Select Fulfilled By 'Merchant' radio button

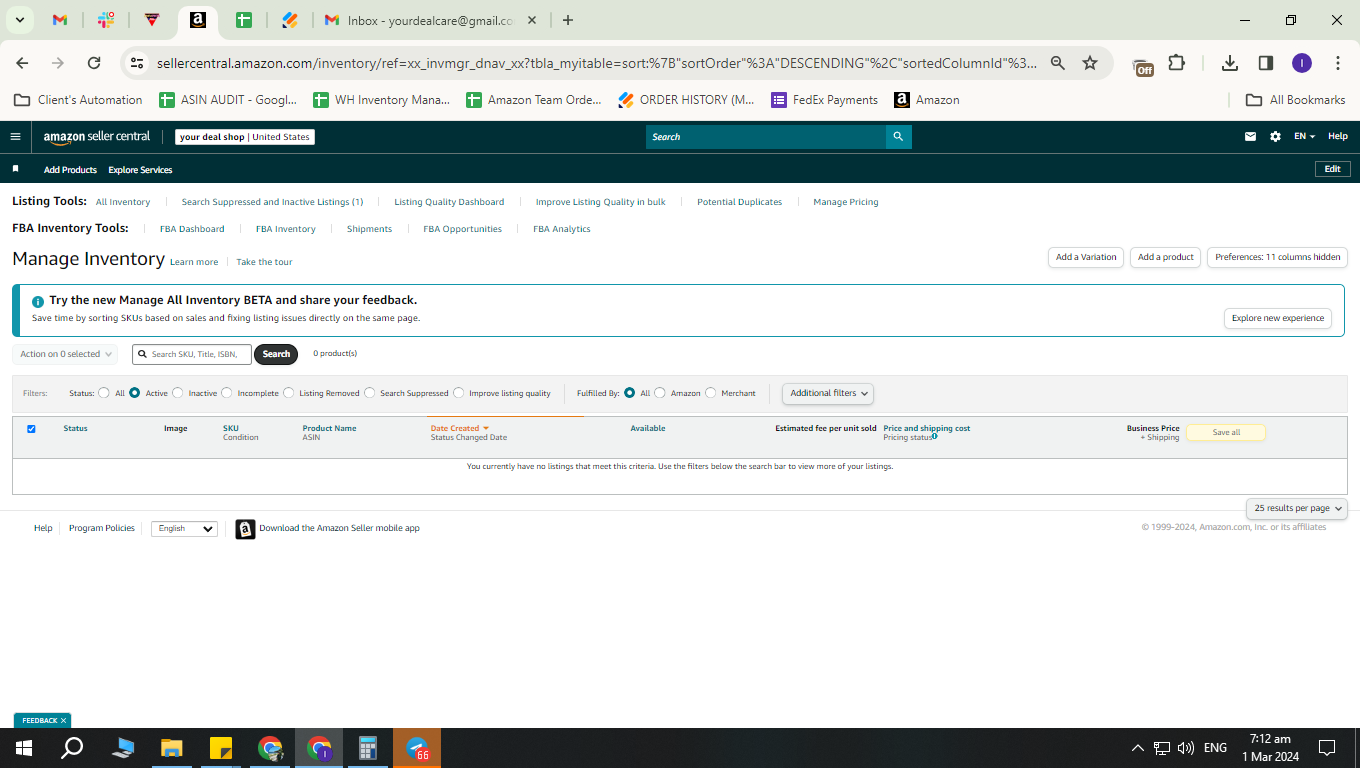click(x=711, y=393)
